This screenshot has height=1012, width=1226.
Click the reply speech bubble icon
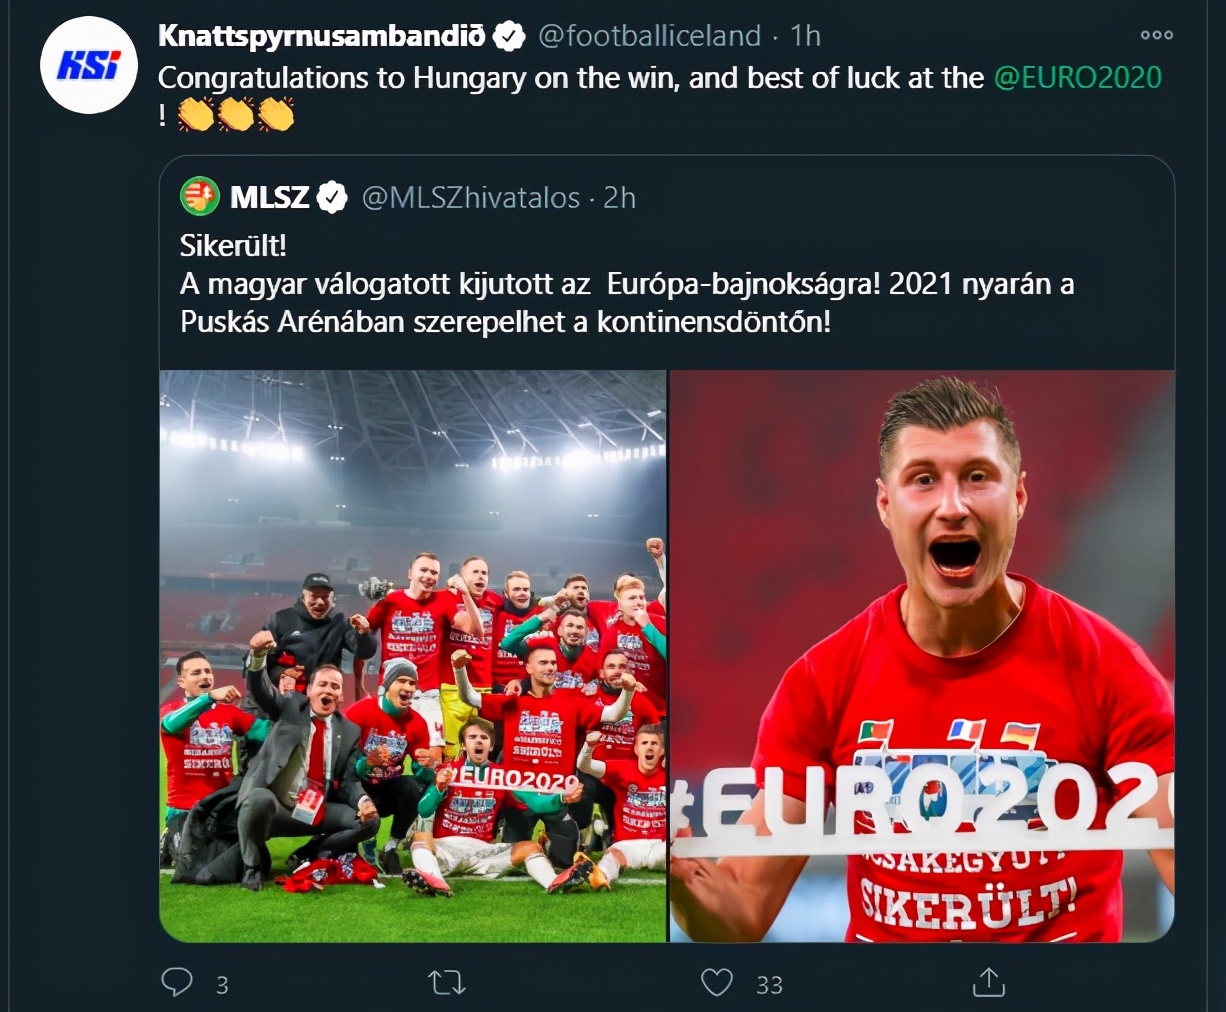[x=177, y=982]
